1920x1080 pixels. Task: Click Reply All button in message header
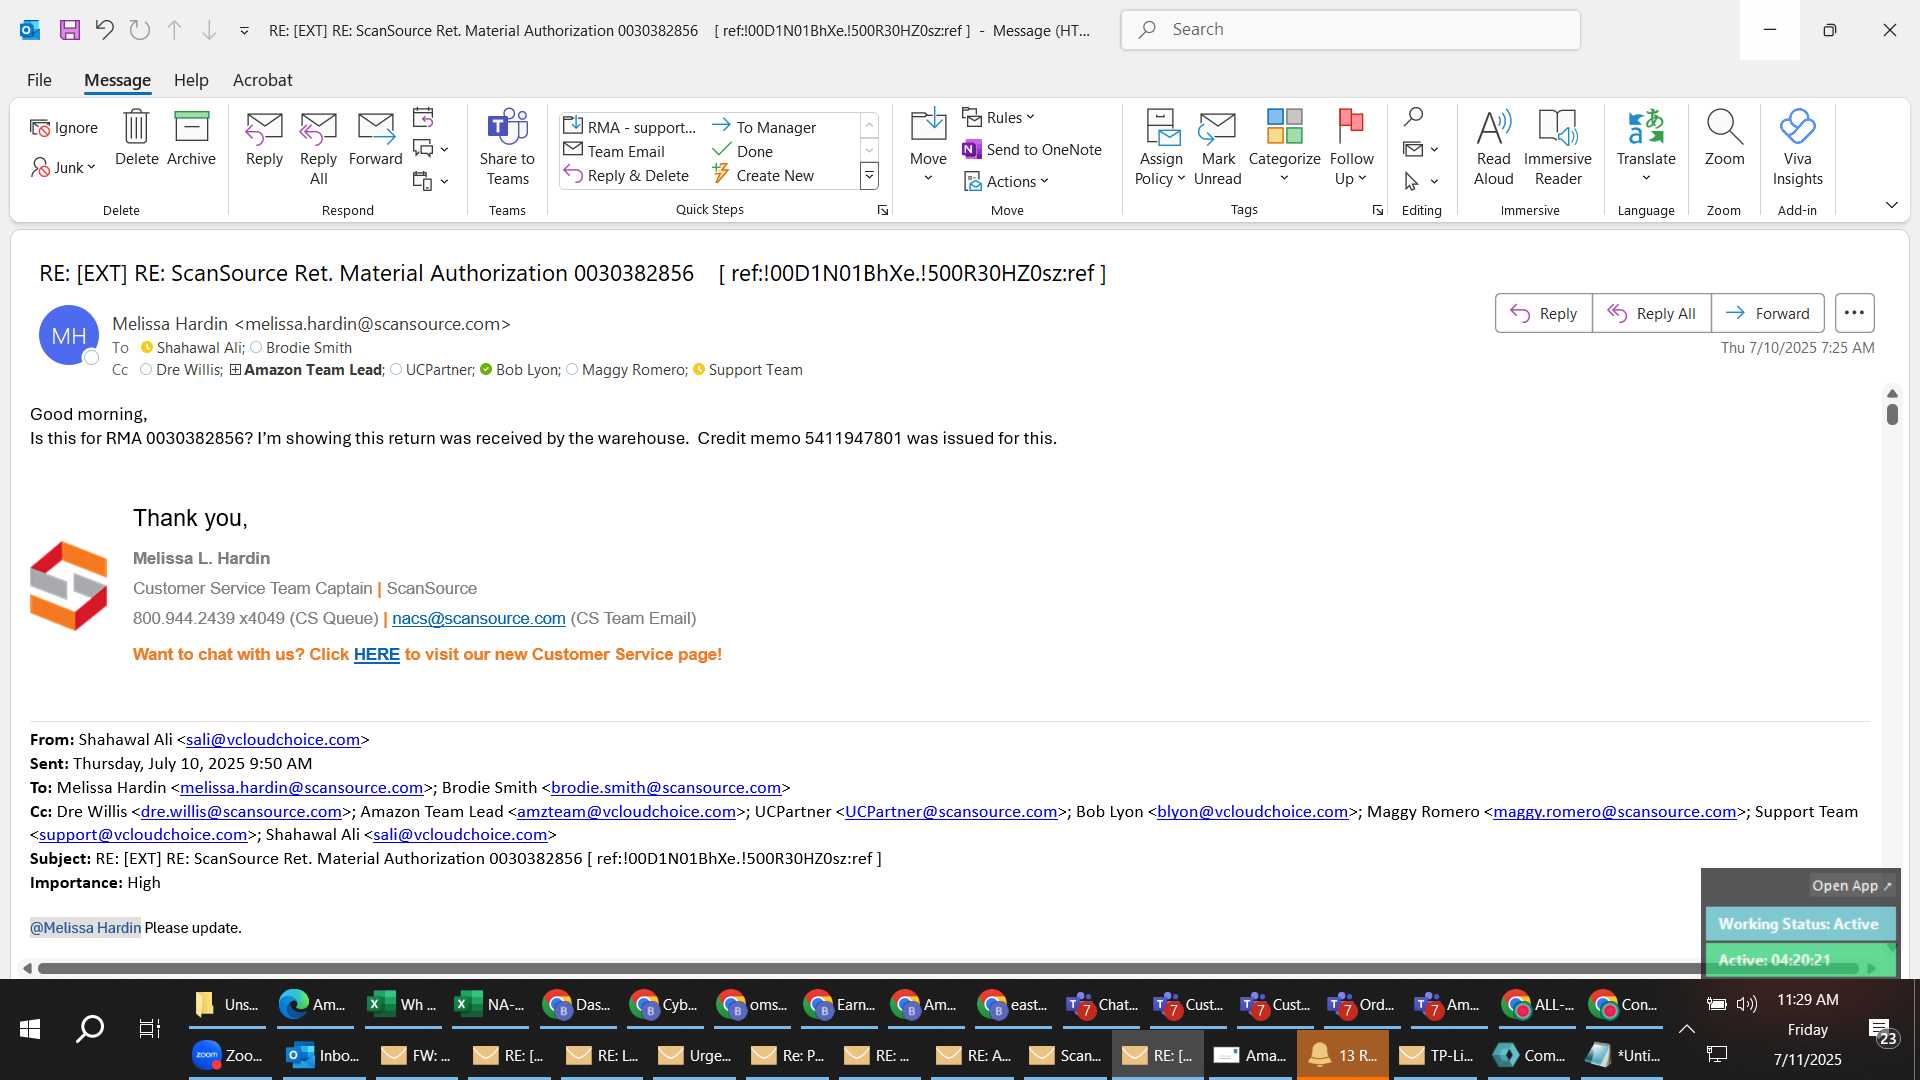coord(1651,313)
